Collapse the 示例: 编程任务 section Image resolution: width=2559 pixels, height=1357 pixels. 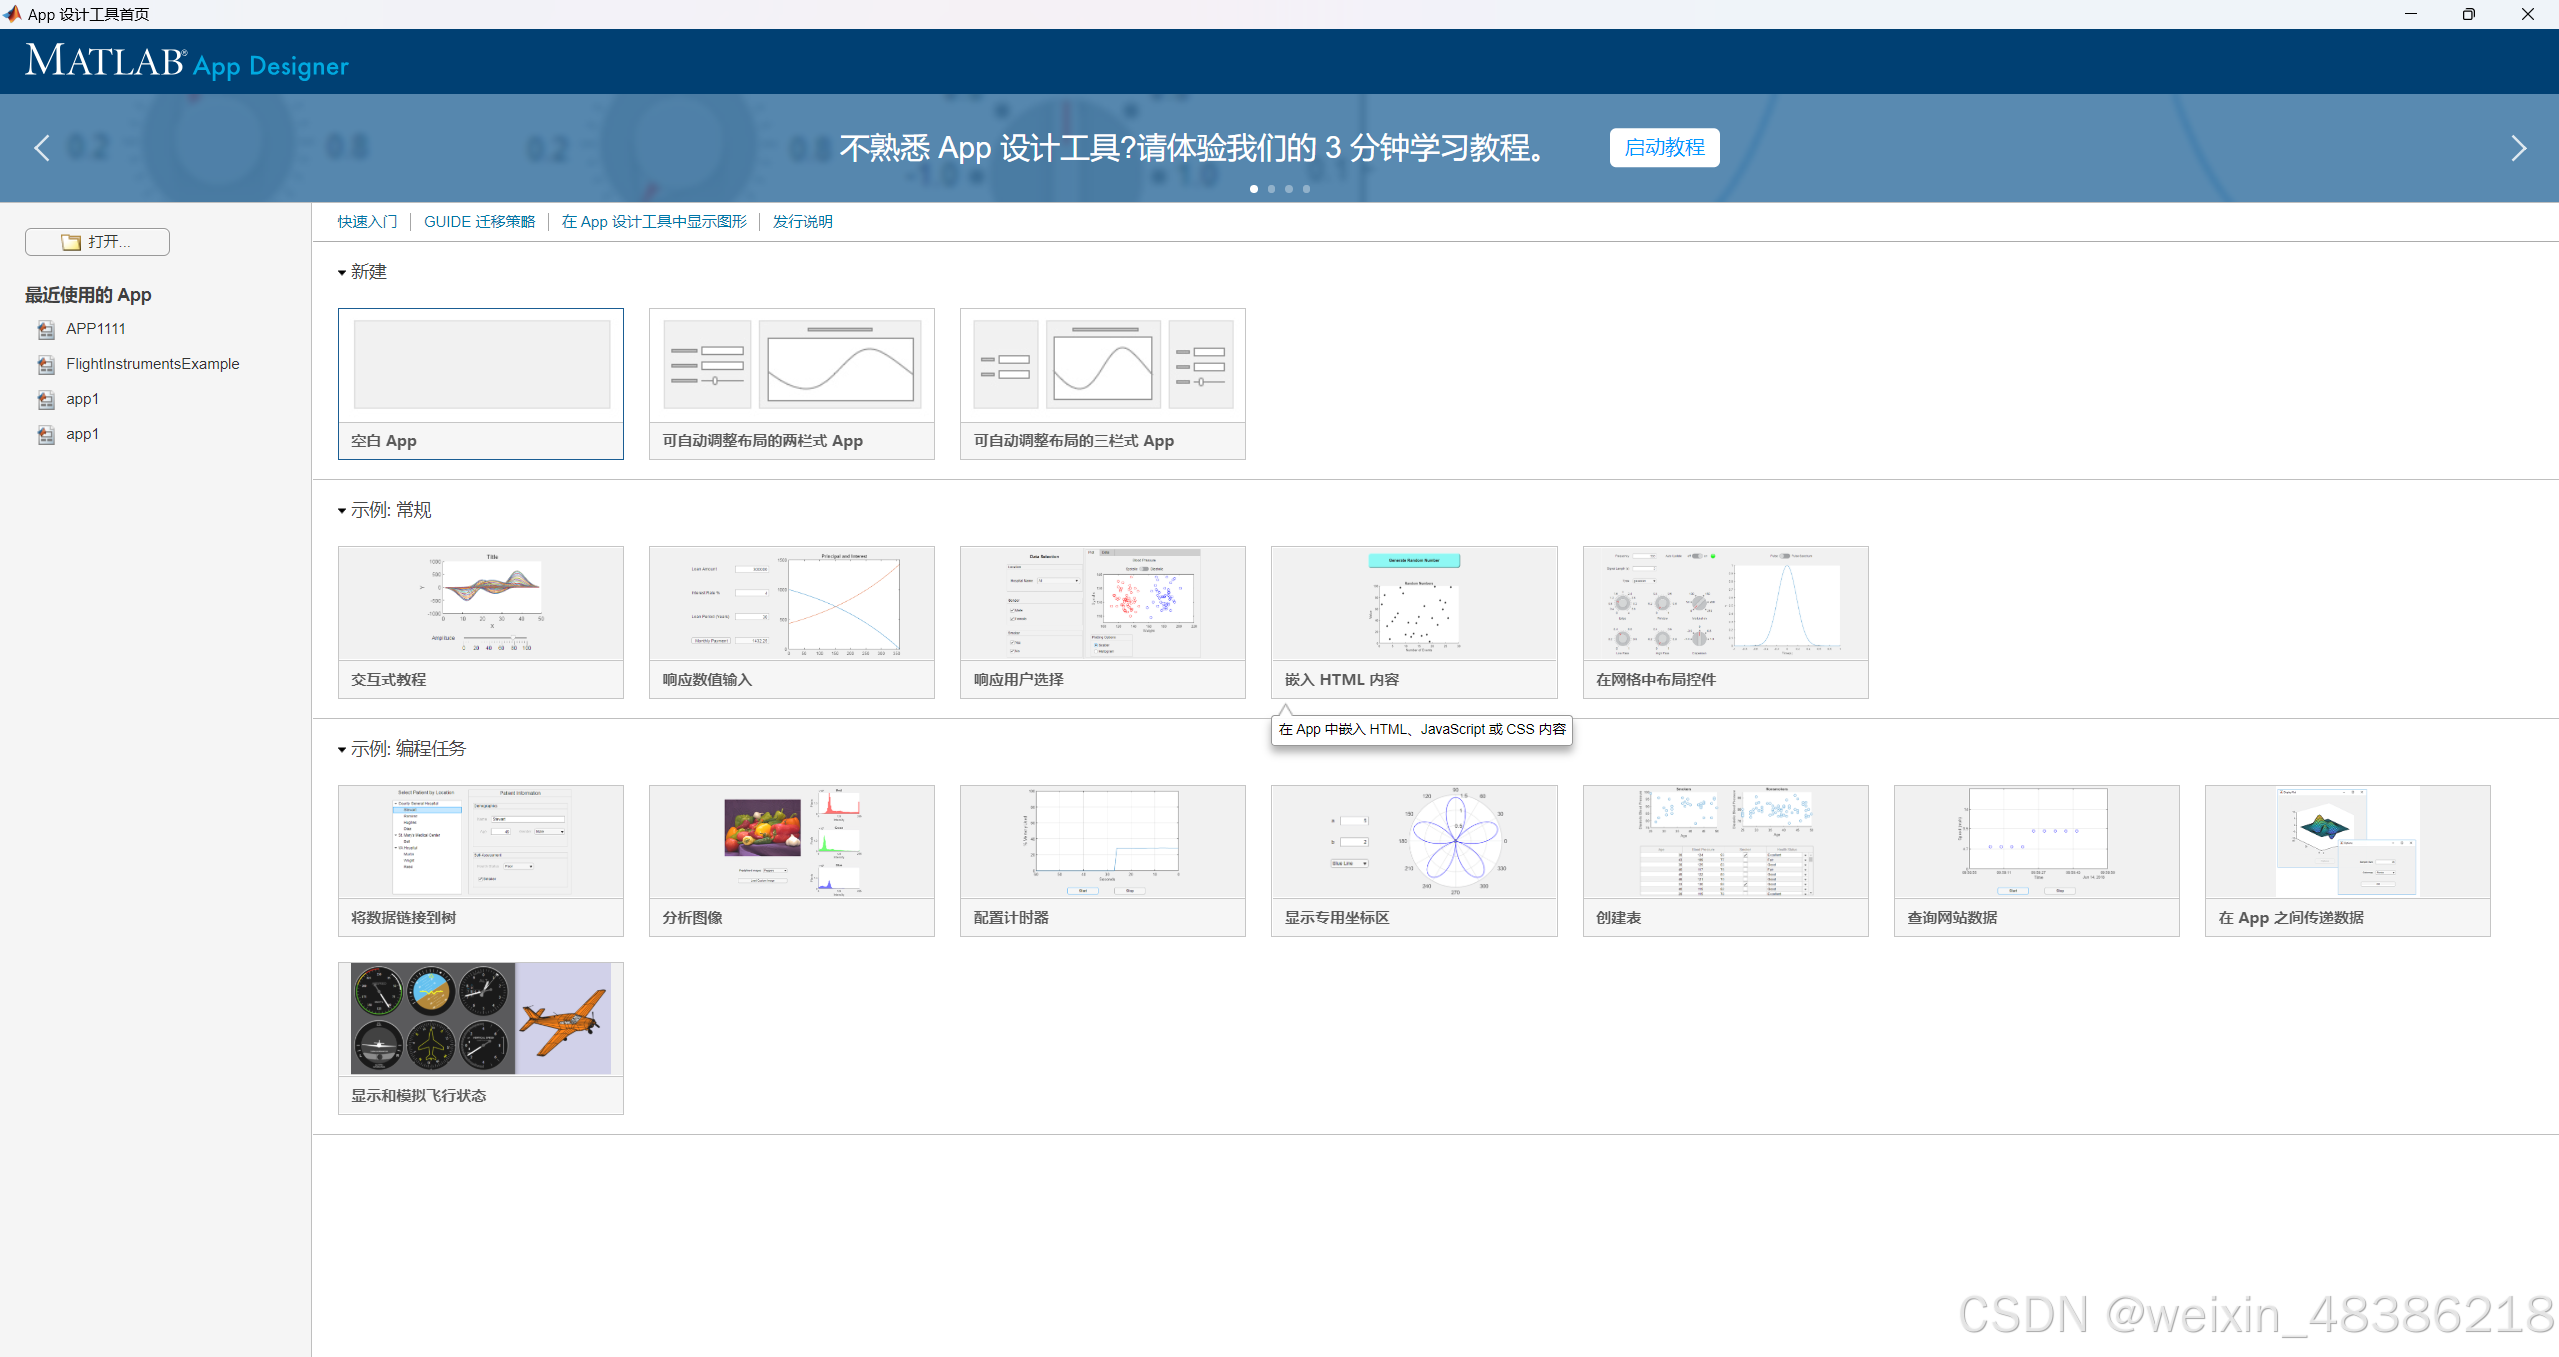click(x=342, y=750)
